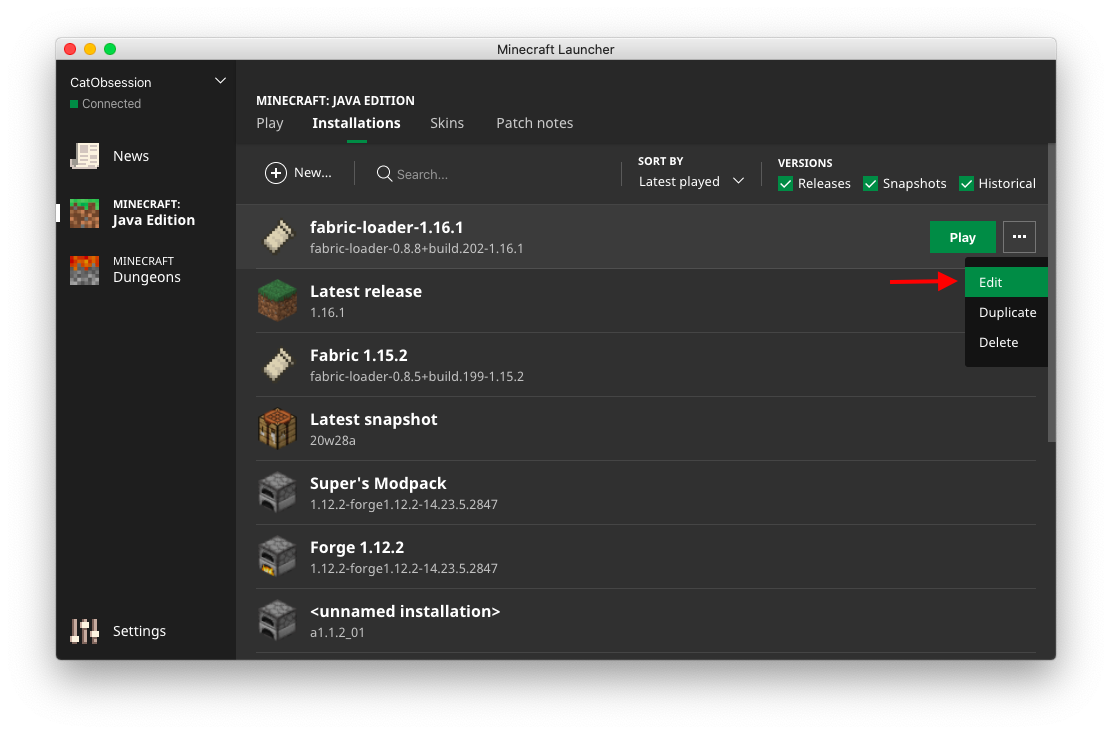Click the plus icon for New installation
The image size is (1112, 734).
[275, 173]
